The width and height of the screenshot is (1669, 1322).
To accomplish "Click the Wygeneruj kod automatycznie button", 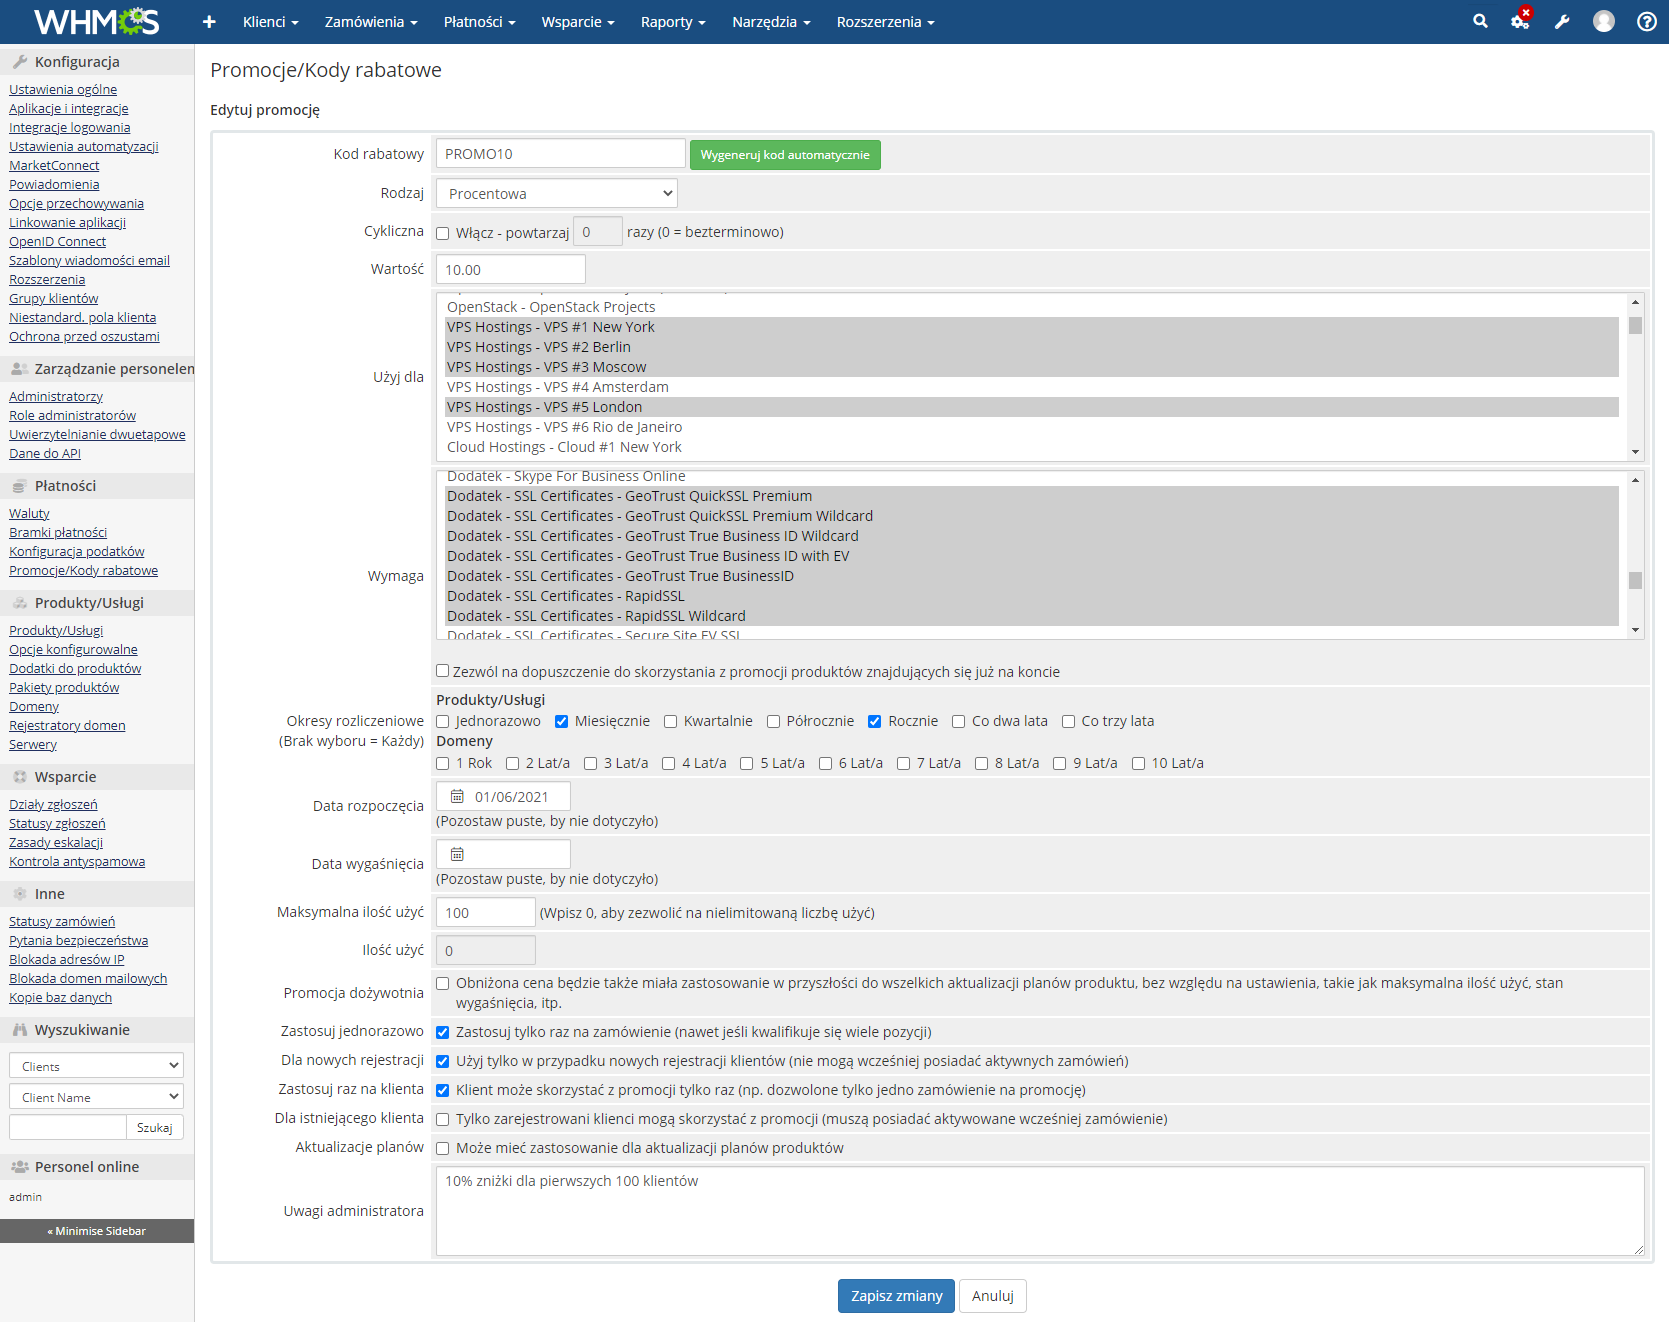I will (784, 154).
